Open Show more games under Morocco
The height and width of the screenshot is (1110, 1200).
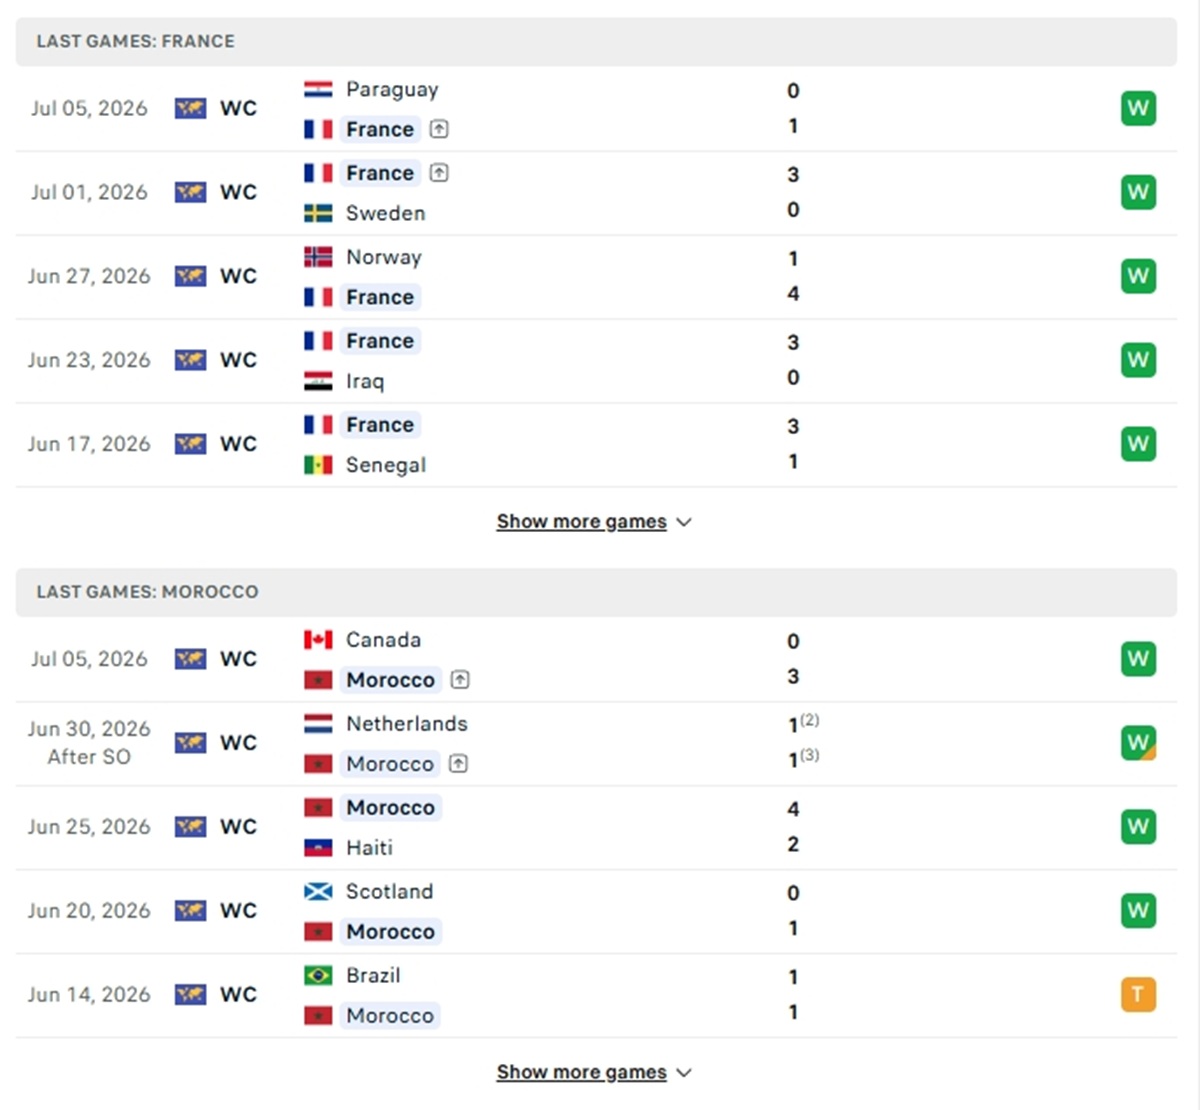point(581,1072)
